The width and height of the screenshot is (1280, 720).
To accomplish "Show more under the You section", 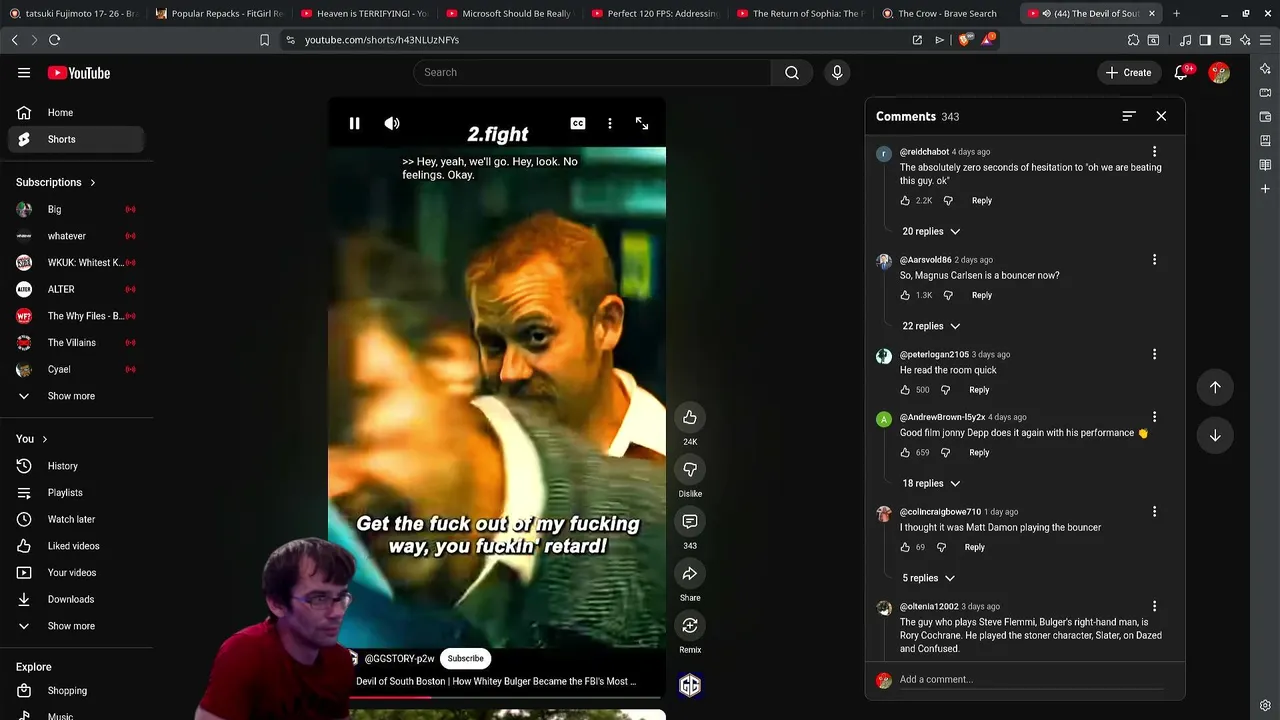I will (x=76, y=626).
